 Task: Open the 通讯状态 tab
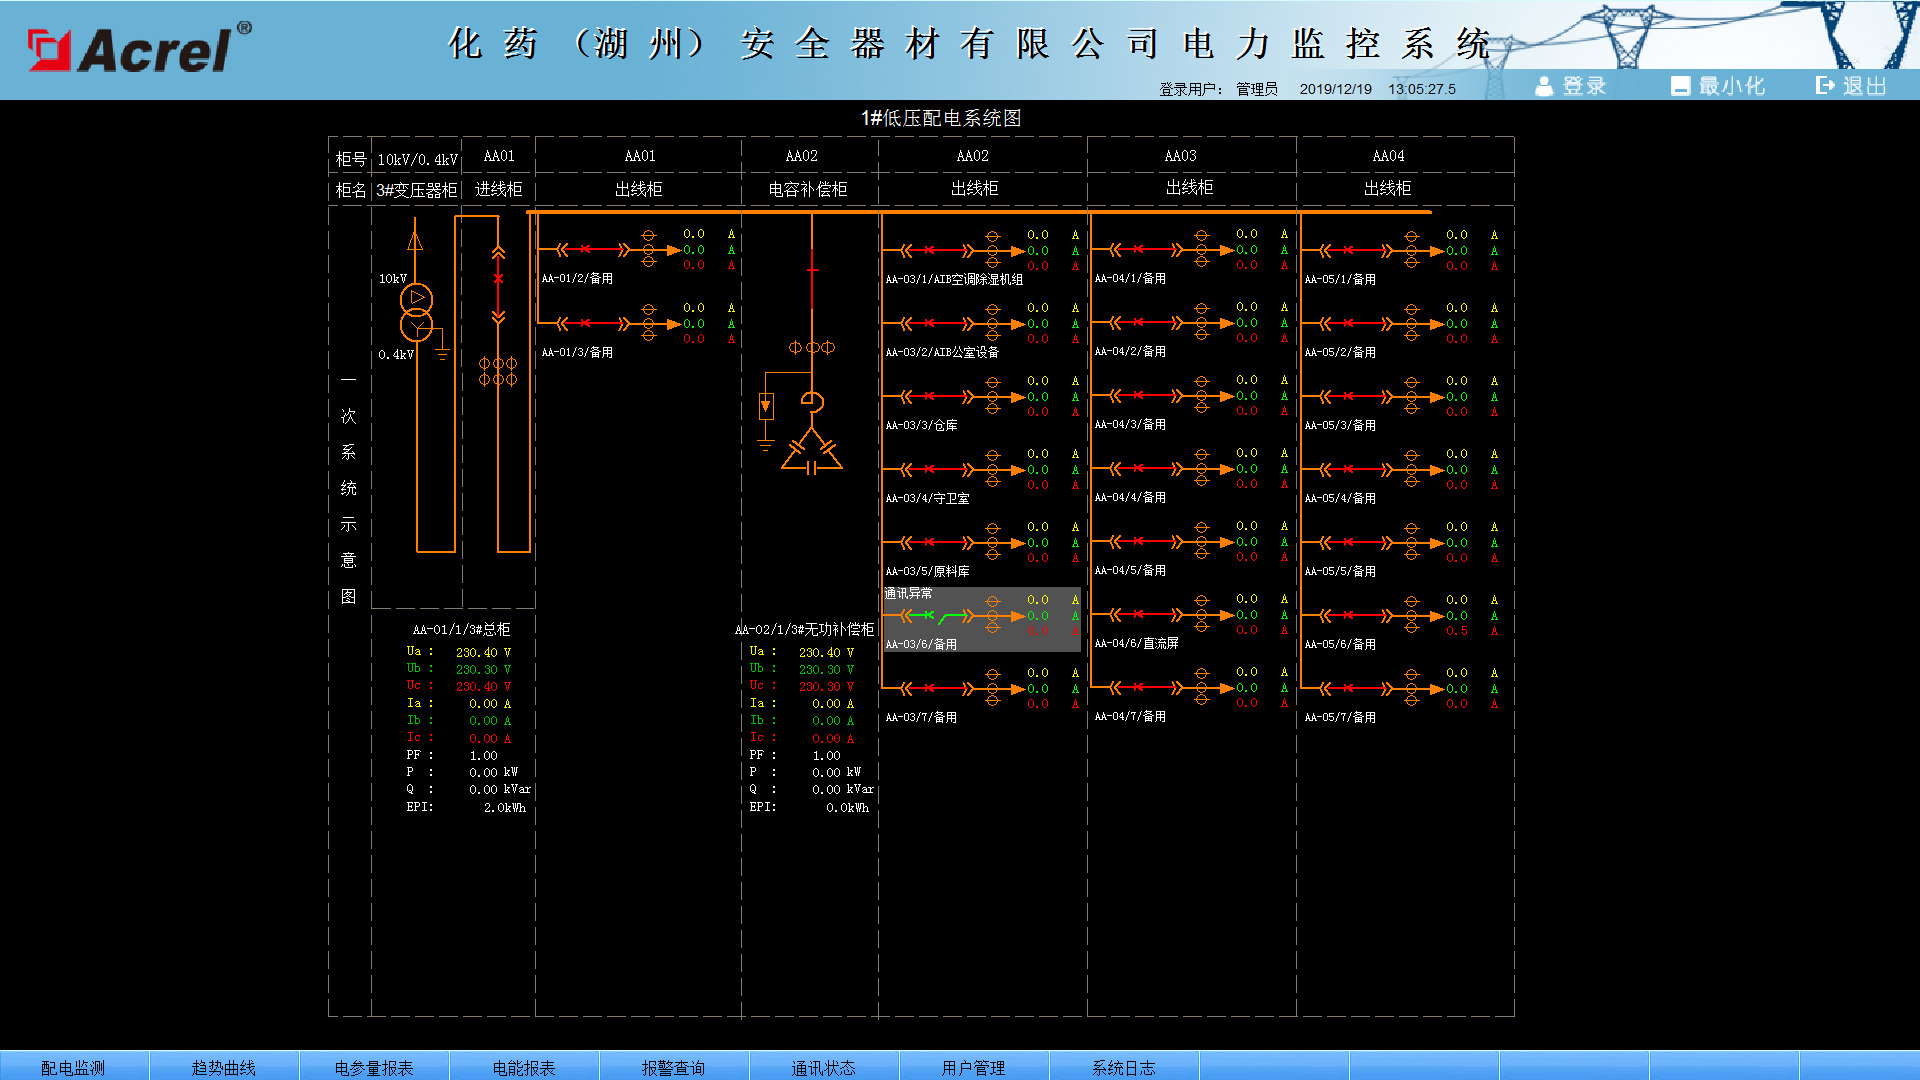(x=823, y=1067)
